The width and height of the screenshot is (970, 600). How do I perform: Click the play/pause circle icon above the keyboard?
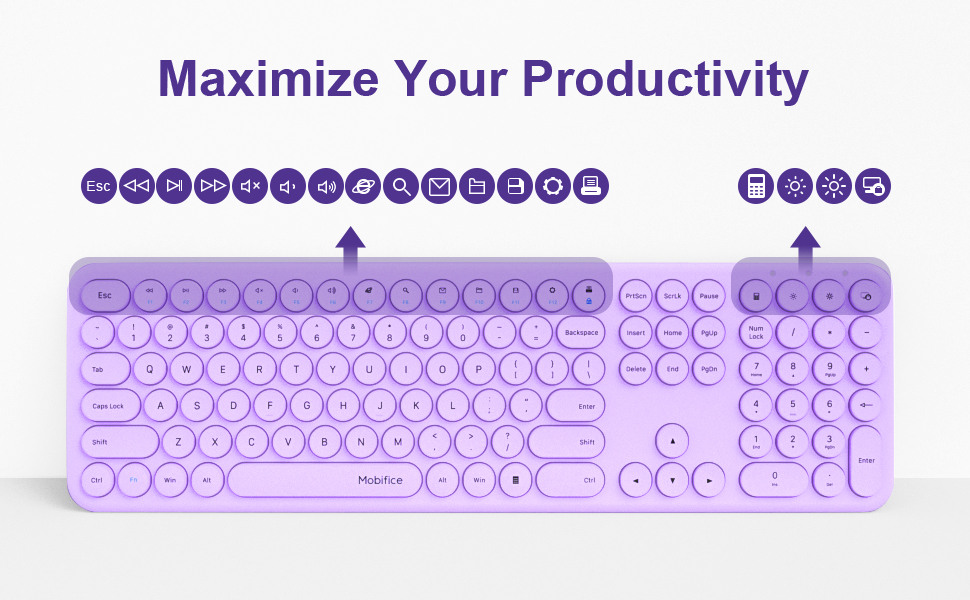(x=175, y=186)
